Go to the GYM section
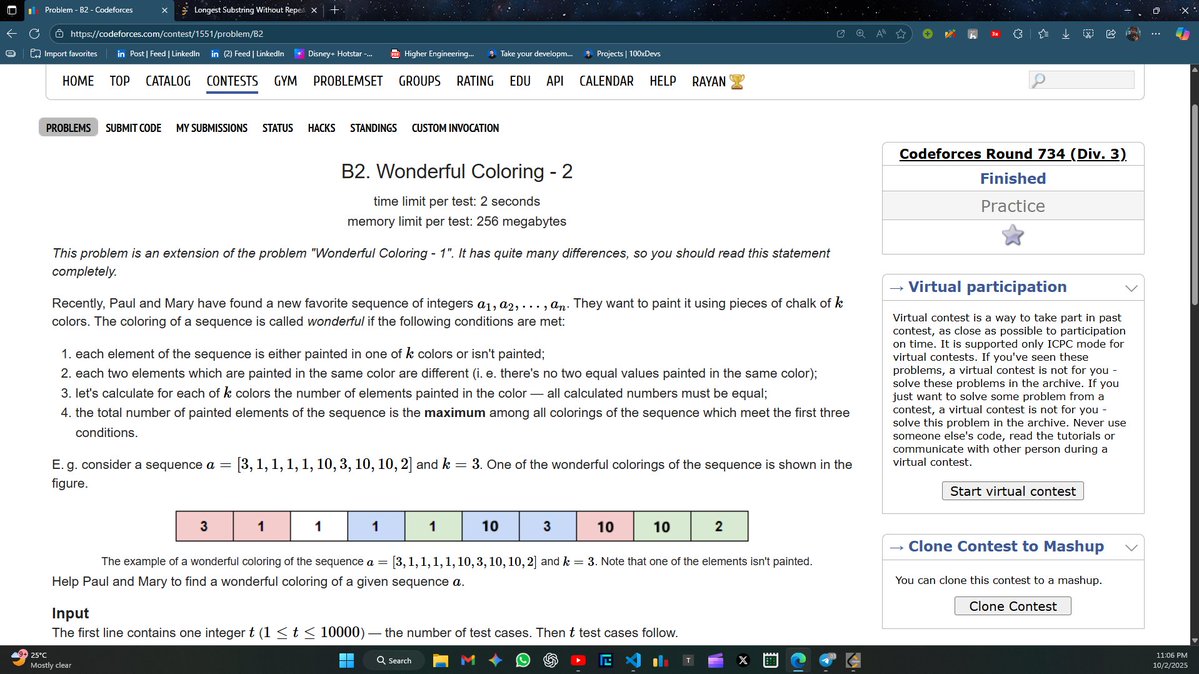Image resolution: width=1199 pixels, height=674 pixels. click(x=285, y=81)
